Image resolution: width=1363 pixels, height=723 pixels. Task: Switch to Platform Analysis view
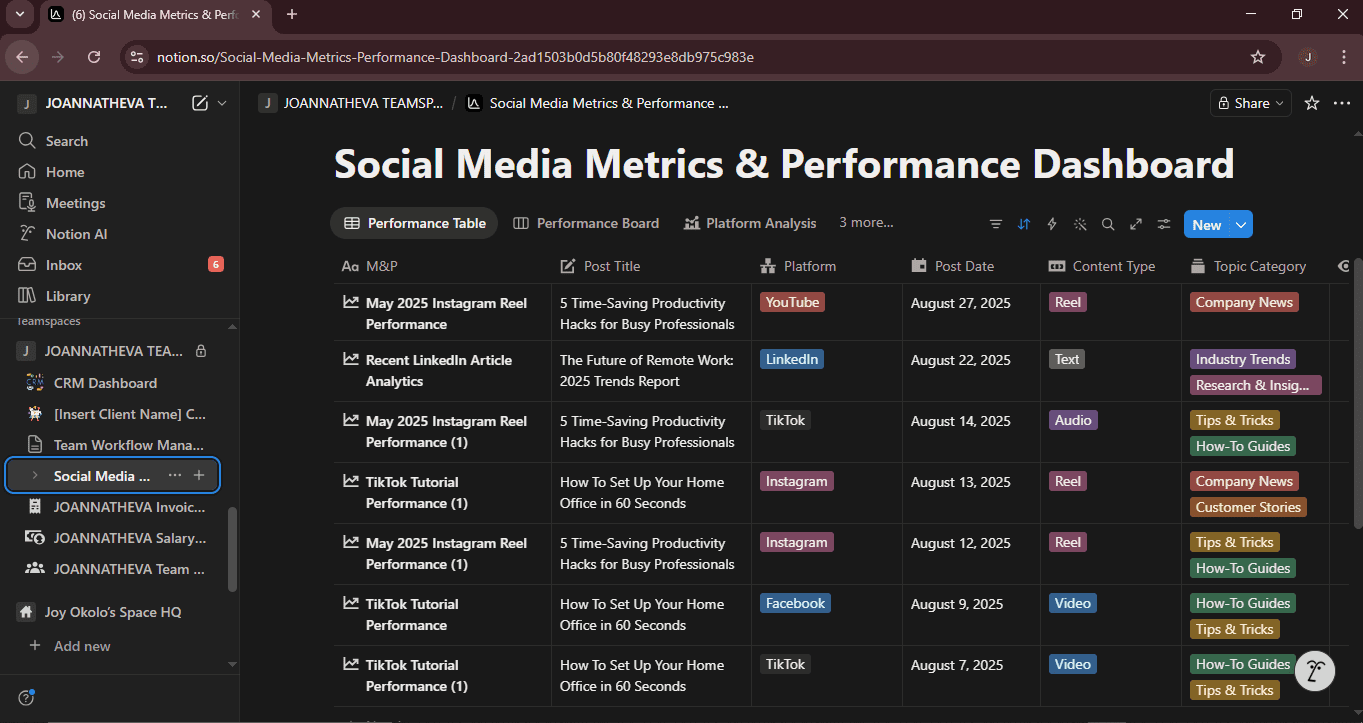pos(750,223)
